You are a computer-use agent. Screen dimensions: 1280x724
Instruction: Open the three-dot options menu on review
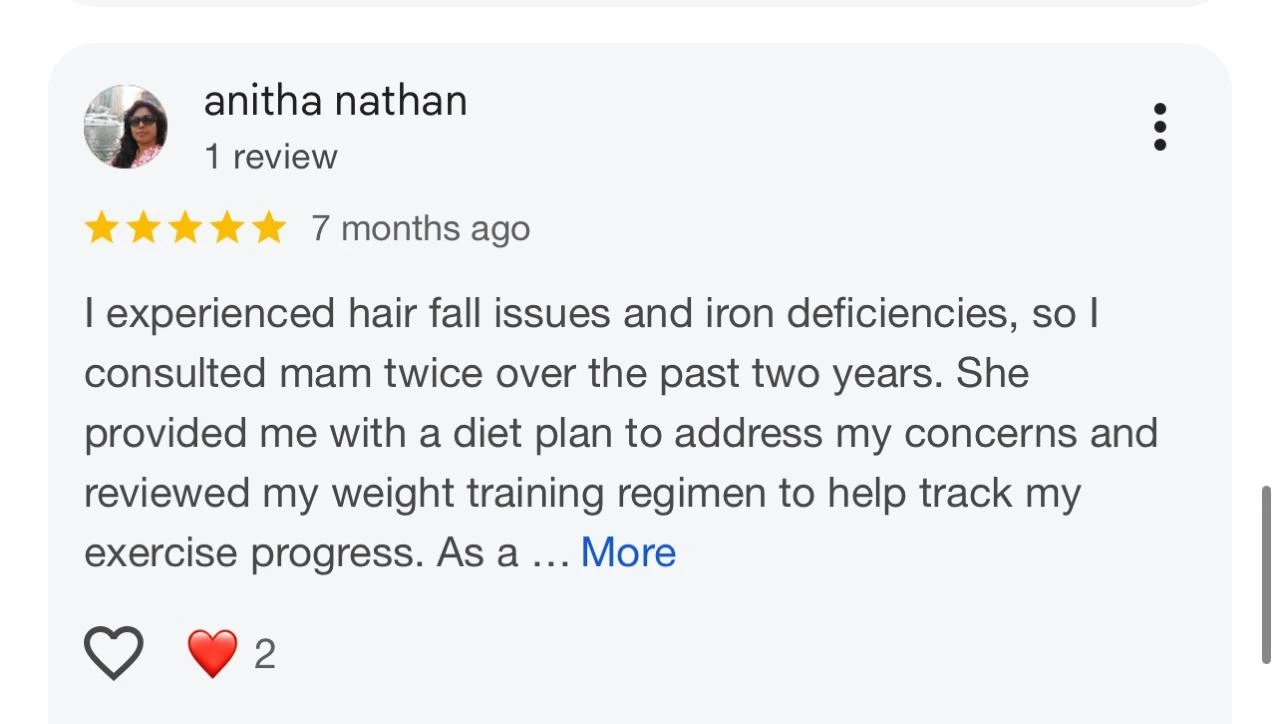pos(1160,127)
